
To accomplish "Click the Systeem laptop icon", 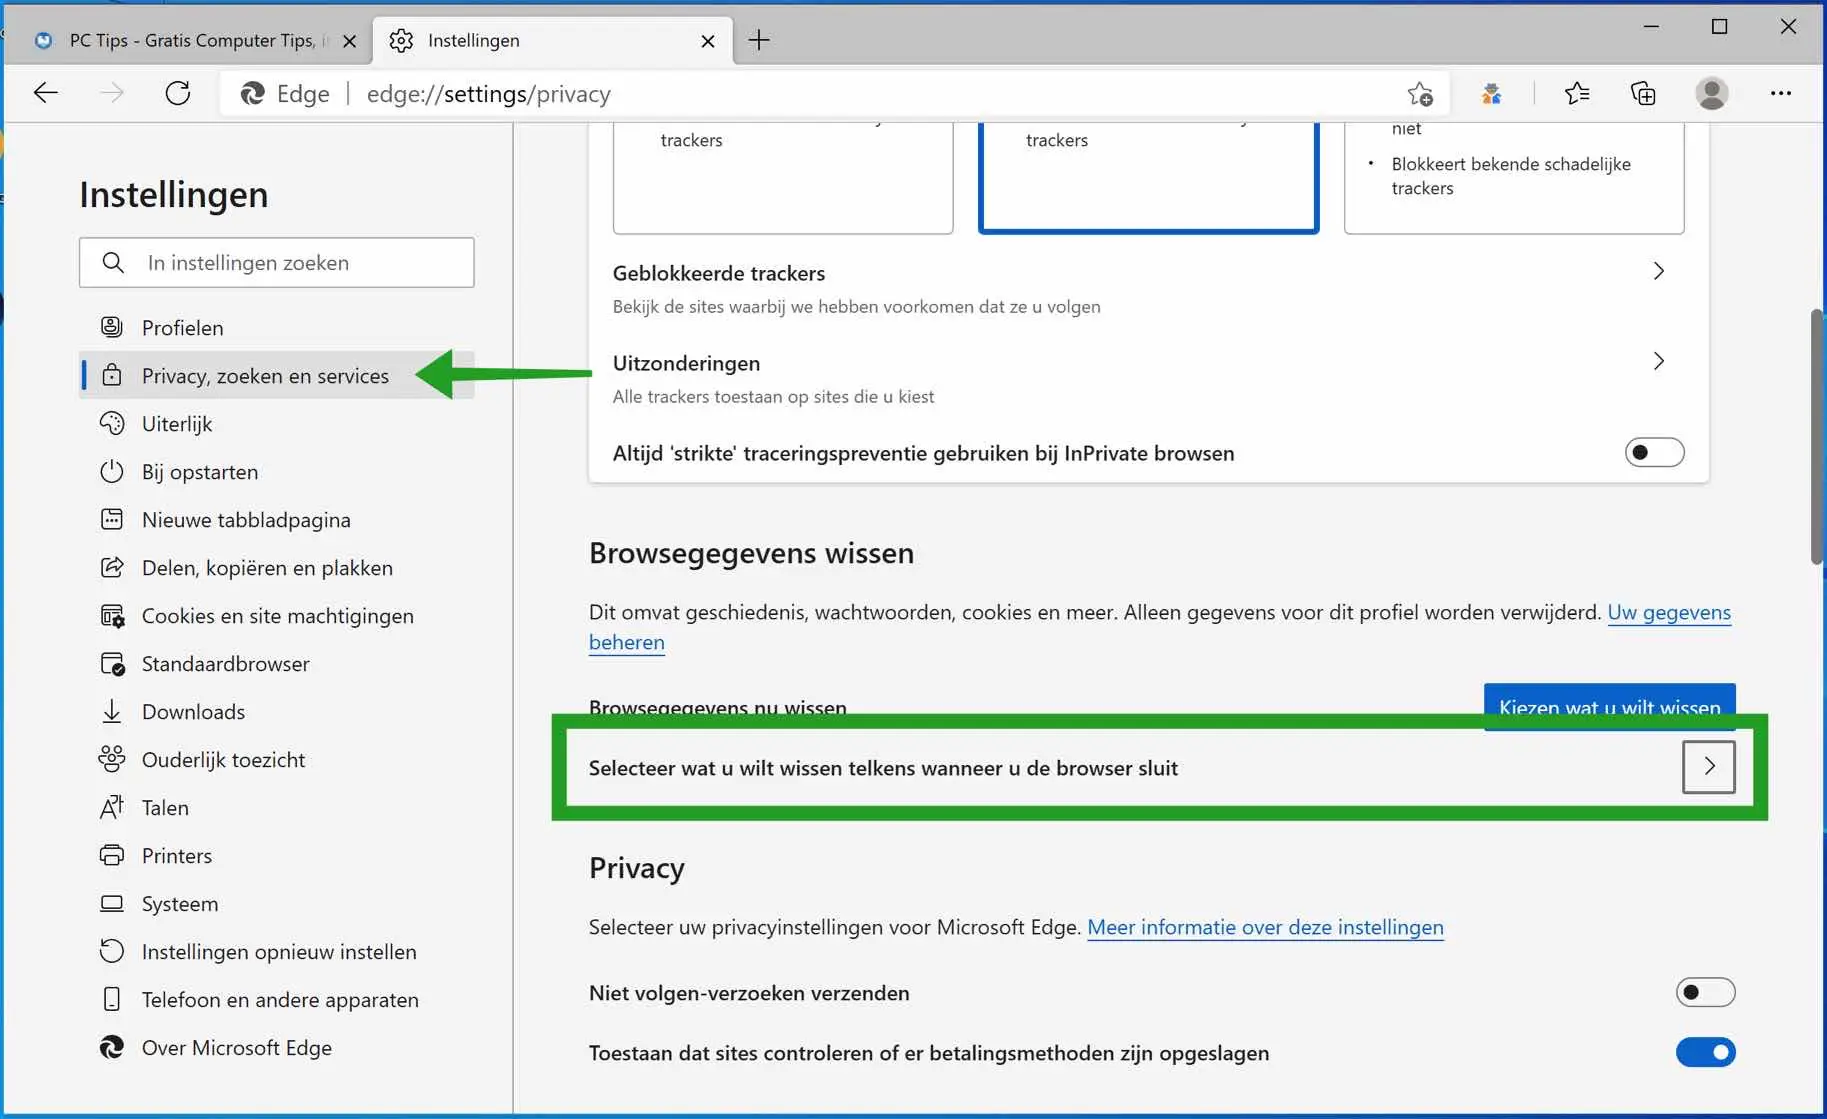I will 112,903.
